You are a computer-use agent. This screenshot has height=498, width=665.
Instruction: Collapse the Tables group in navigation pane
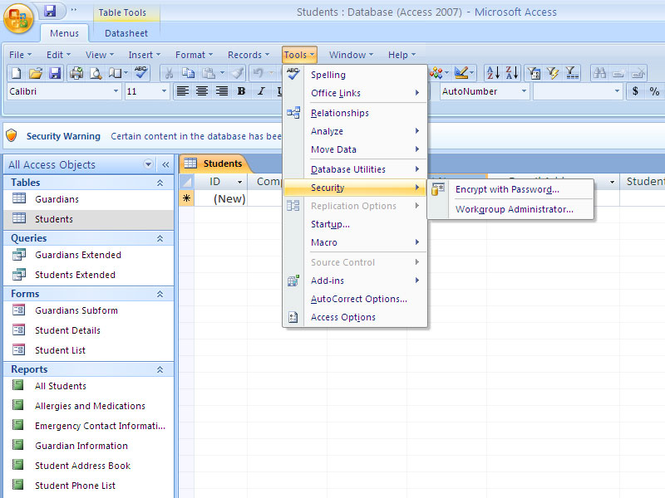[x=159, y=183]
